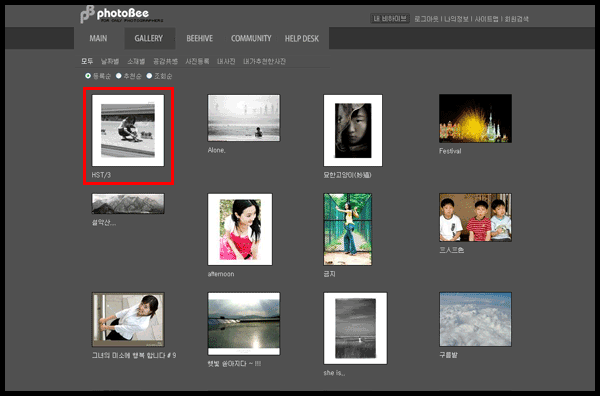
Task: Open the HST/3 photo thumbnail
Action: click(x=128, y=130)
